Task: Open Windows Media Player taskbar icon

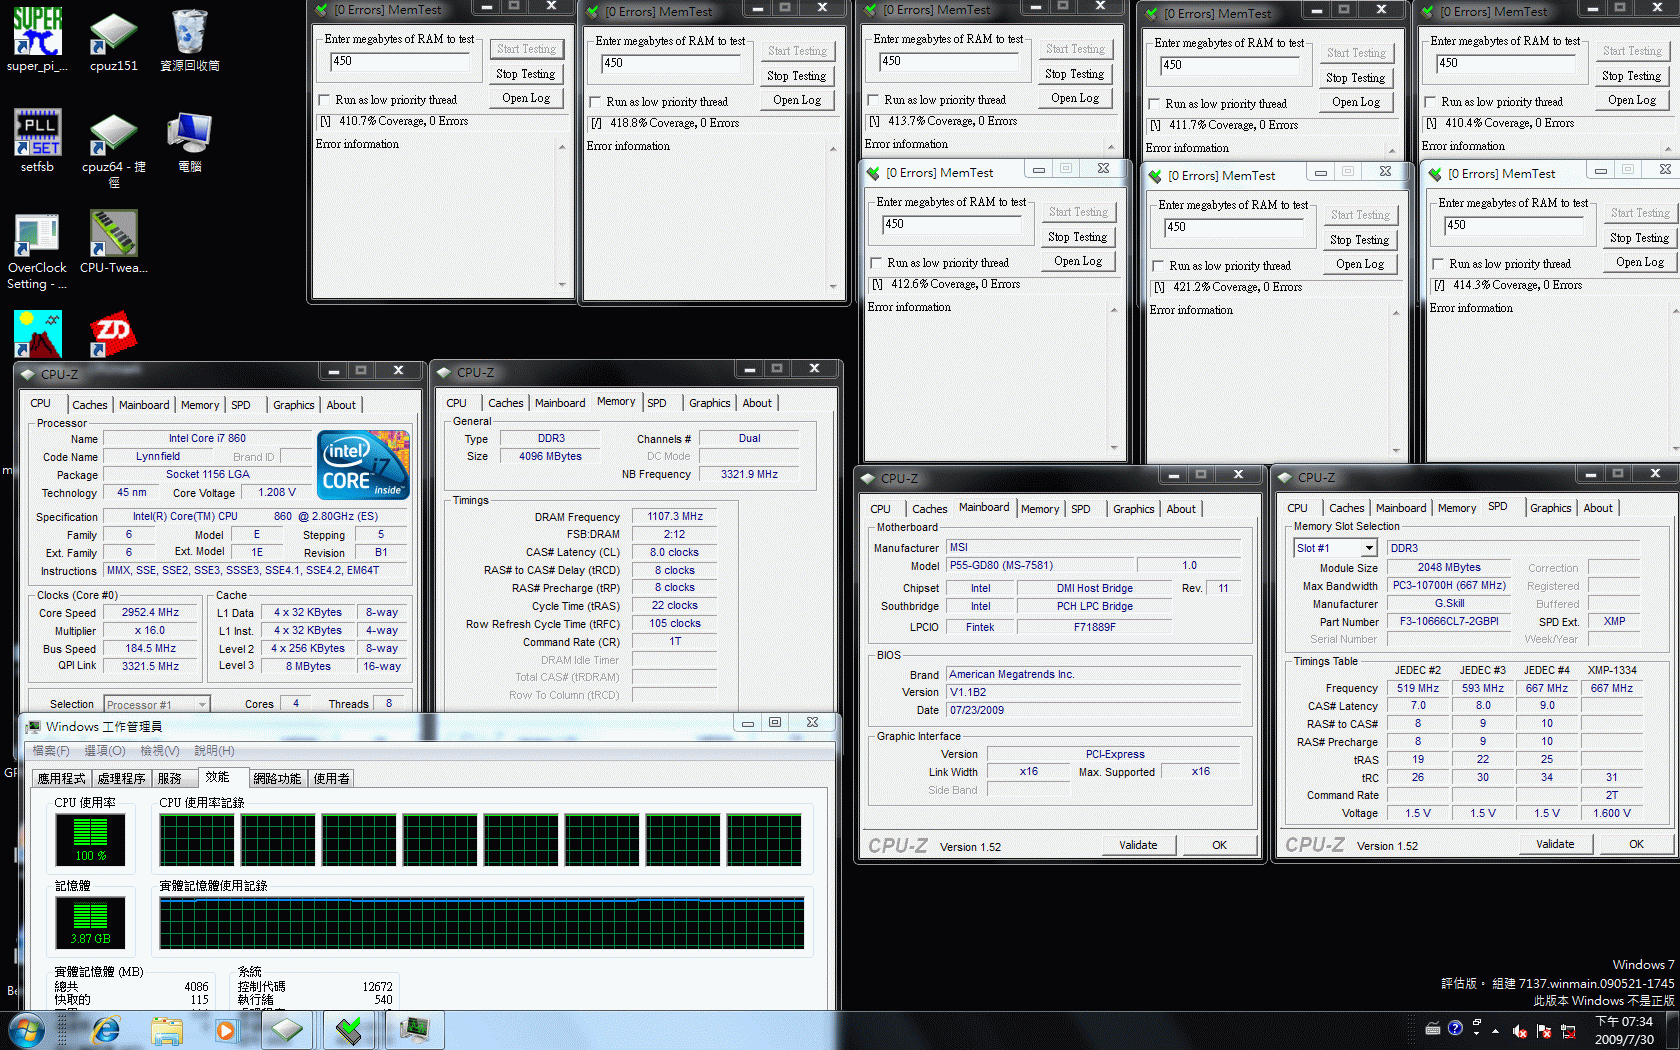Action: (226, 1030)
